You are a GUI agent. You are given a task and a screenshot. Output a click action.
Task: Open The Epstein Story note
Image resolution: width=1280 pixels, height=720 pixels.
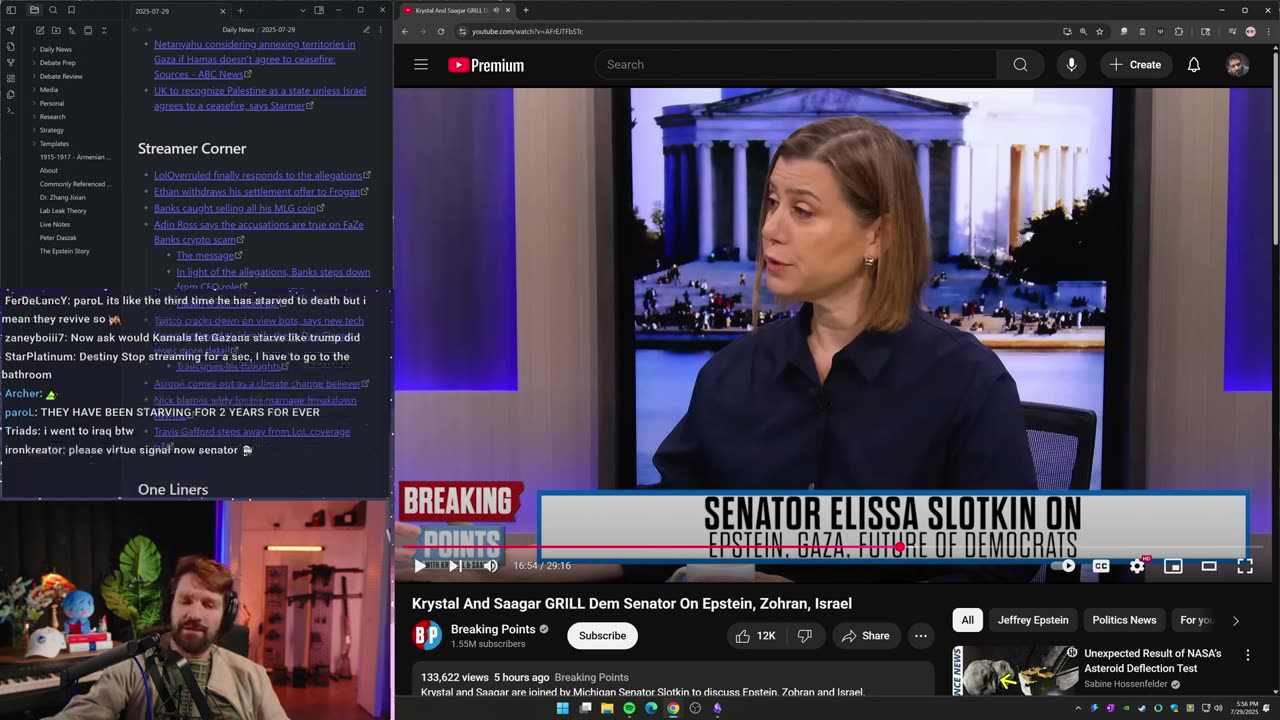[x=64, y=251]
